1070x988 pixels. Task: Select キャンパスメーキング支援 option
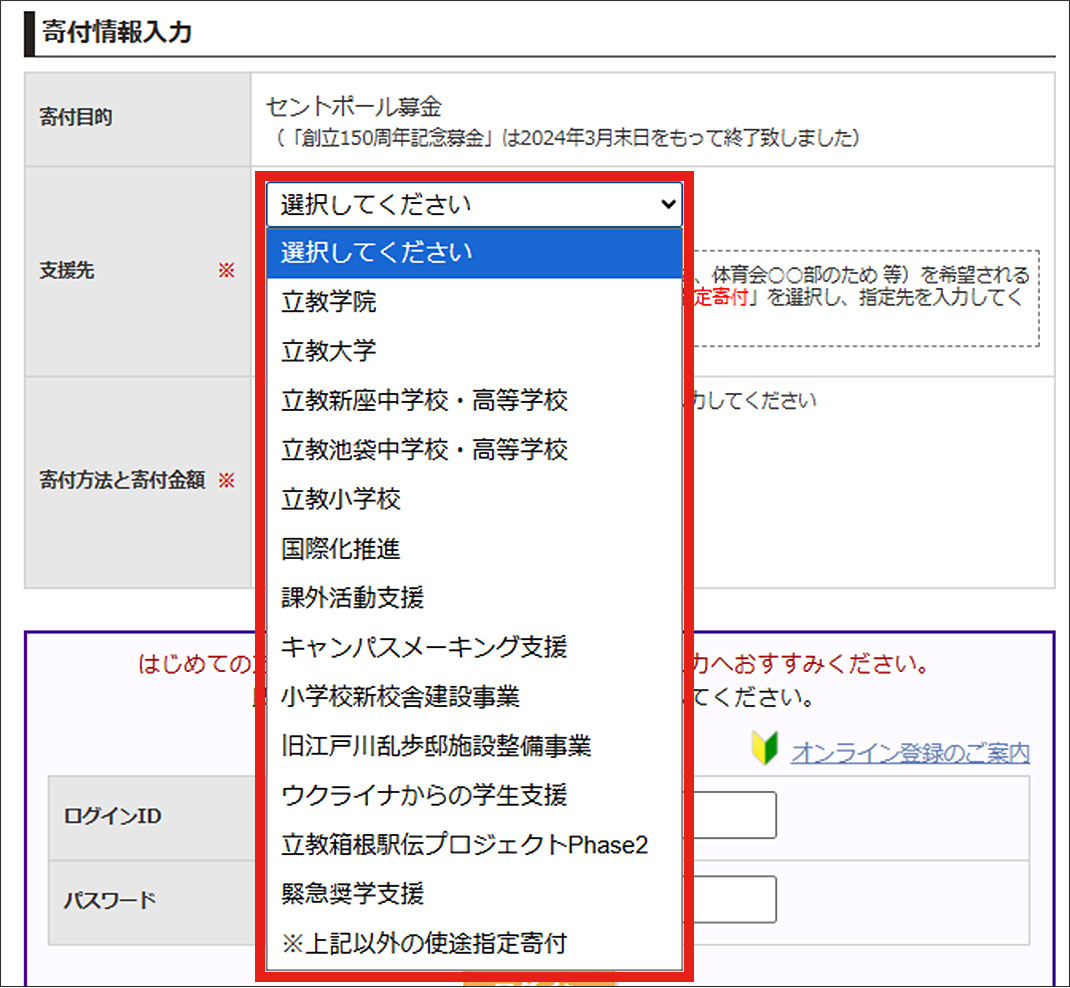point(474,647)
